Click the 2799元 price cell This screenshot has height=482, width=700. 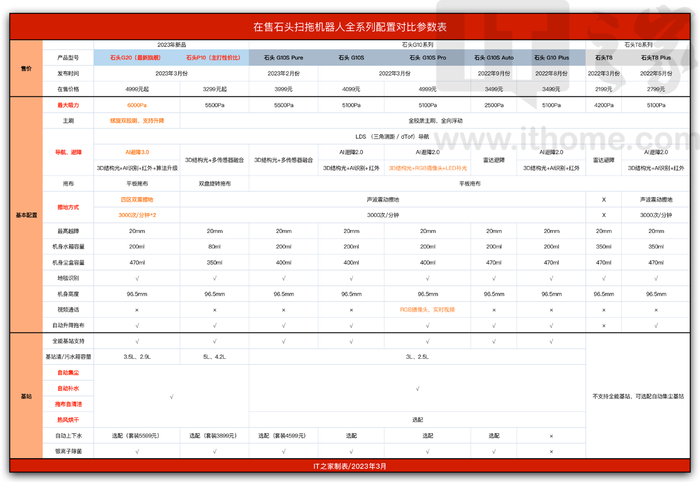[x=656, y=89]
